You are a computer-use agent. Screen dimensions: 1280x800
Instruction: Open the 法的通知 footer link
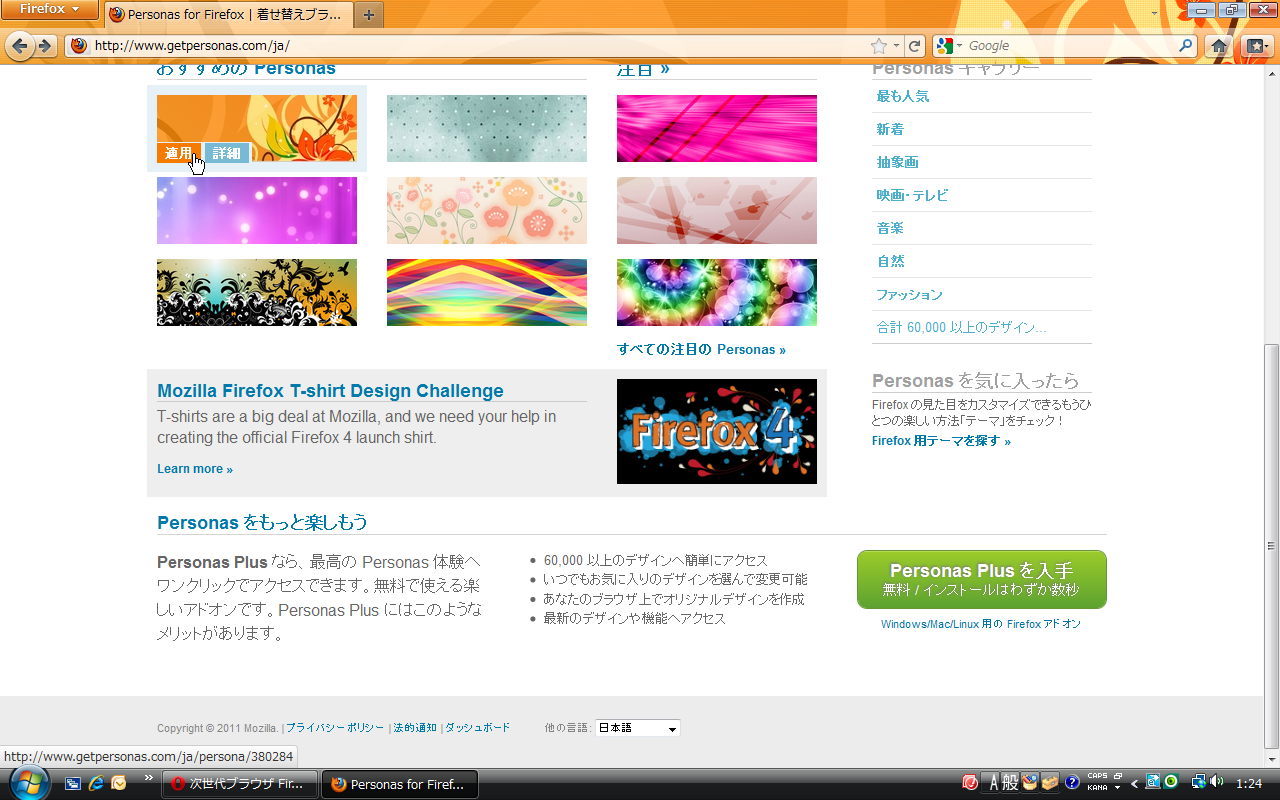pyautogui.click(x=415, y=728)
